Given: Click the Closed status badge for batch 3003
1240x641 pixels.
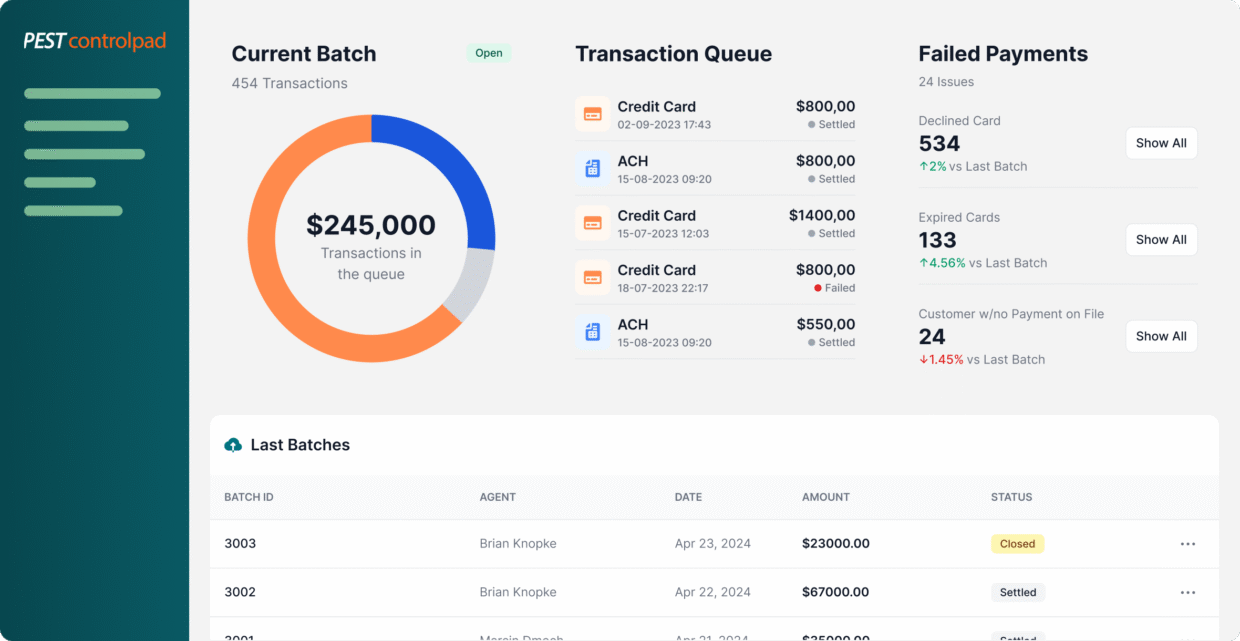Looking at the screenshot, I should (1017, 544).
